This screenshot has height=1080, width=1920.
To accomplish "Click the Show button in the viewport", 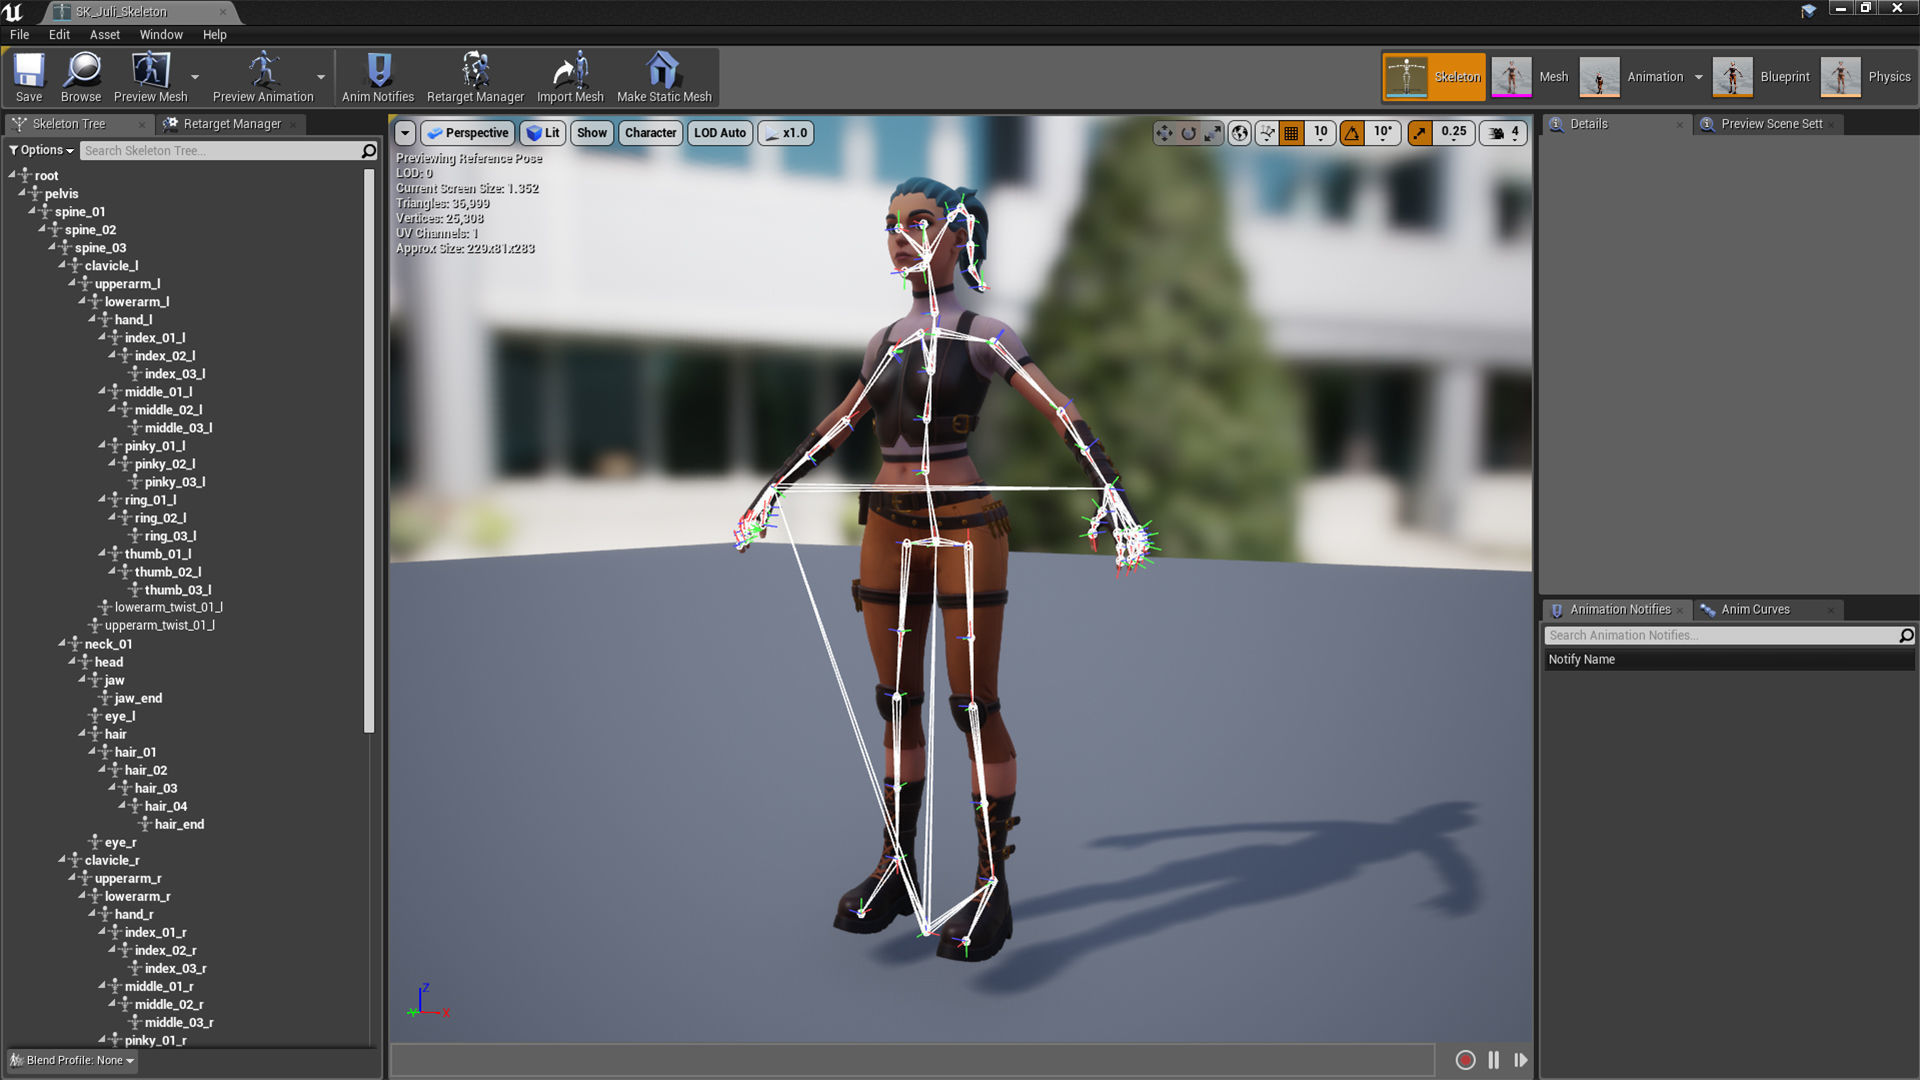I will [x=591, y=132].
